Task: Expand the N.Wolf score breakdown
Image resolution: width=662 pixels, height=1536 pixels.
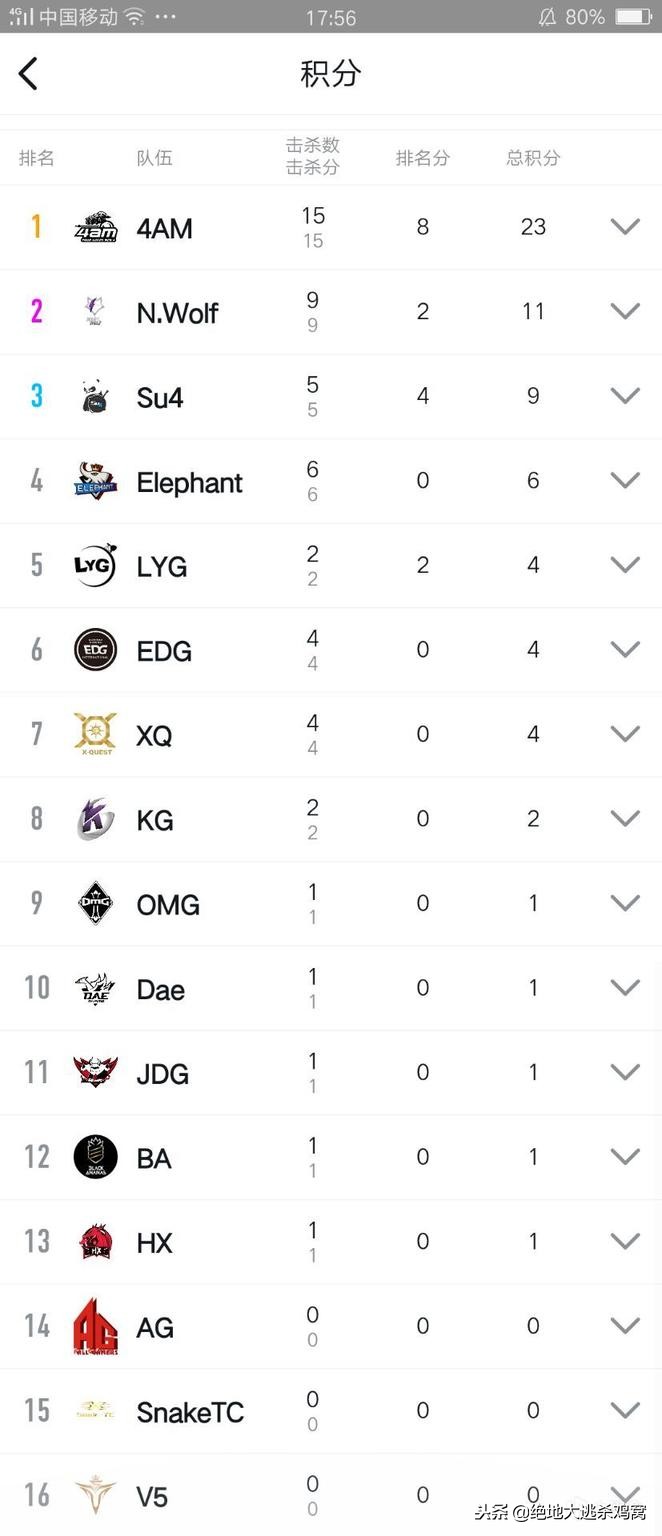Action: point(625,312)
